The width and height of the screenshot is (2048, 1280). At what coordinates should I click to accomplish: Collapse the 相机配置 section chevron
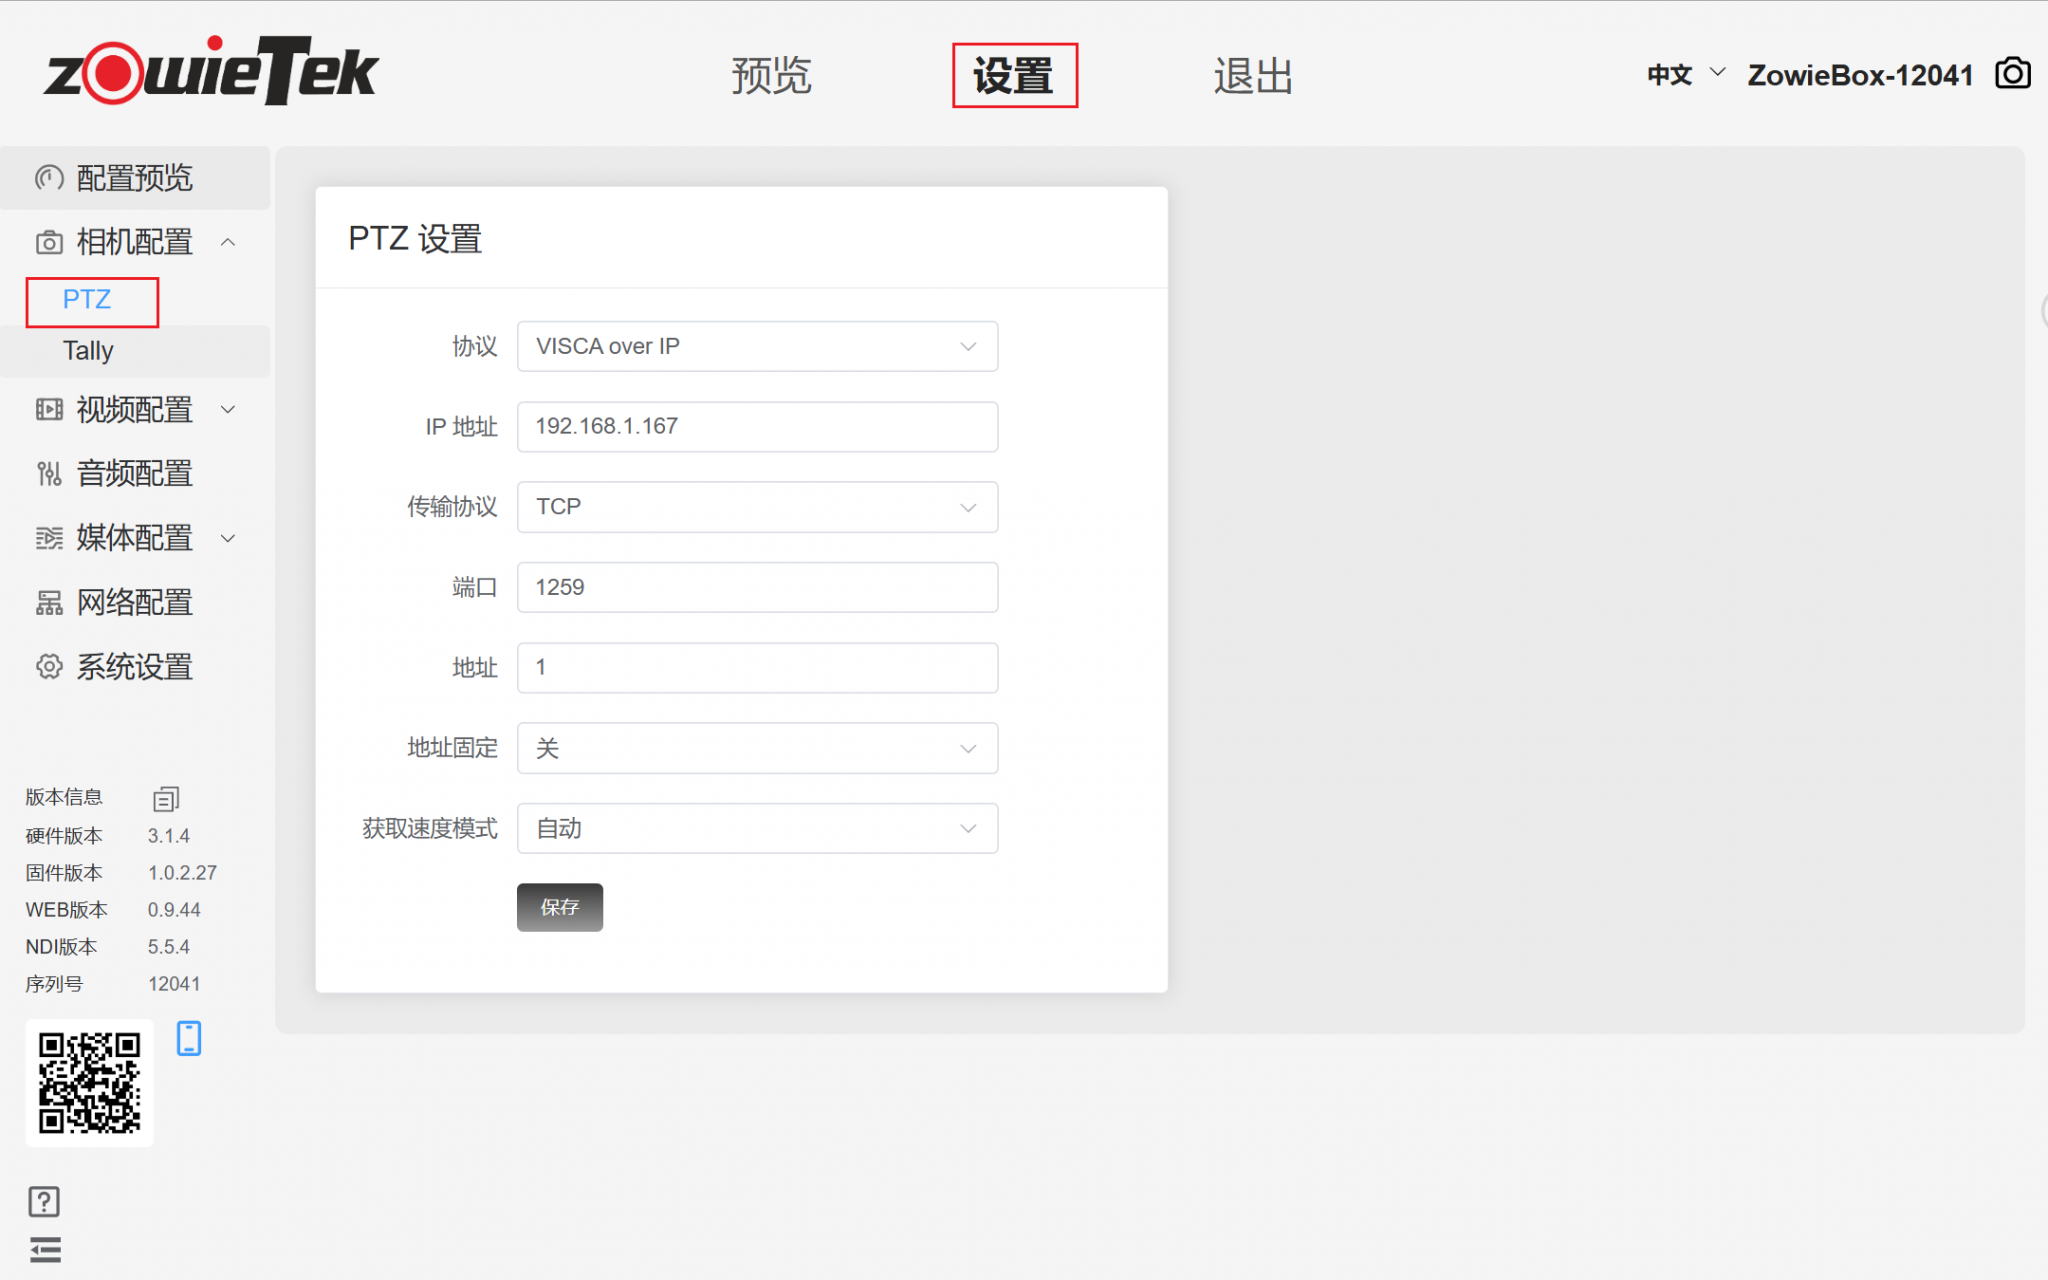[228, 242]
